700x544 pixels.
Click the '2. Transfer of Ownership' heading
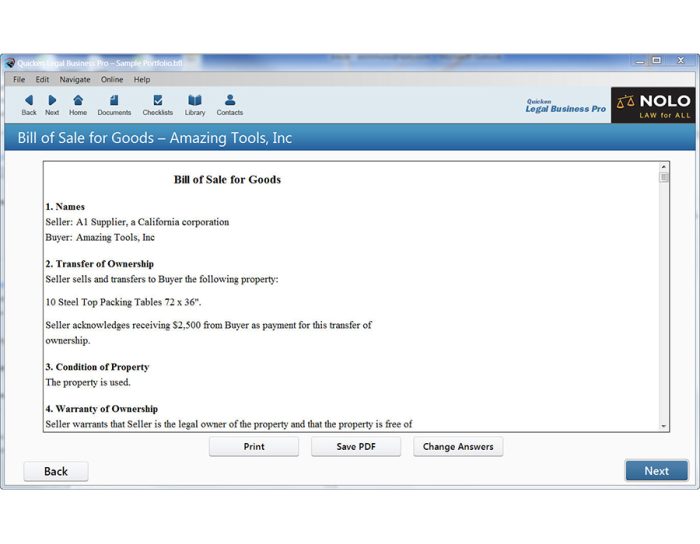(99, 264)
